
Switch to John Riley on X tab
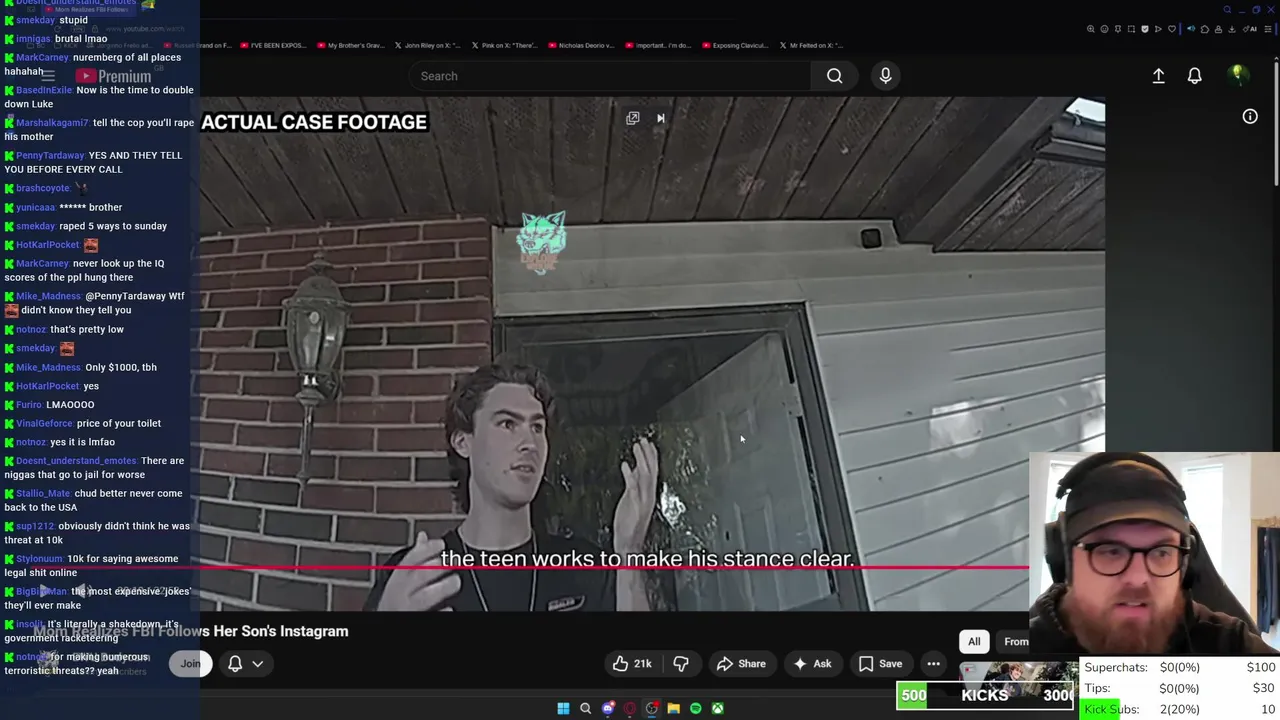426,45
